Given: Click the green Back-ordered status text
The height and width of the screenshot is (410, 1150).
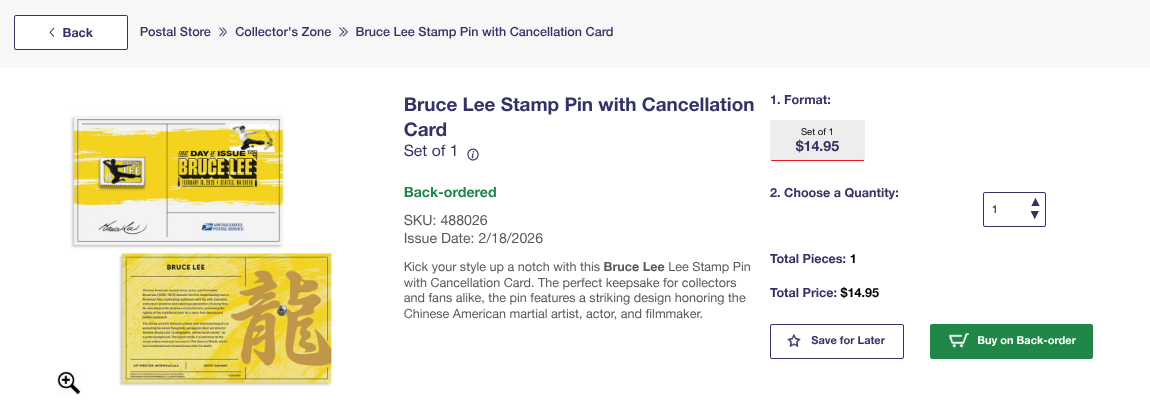Looking at the screenshot, I should pos(450,192).
